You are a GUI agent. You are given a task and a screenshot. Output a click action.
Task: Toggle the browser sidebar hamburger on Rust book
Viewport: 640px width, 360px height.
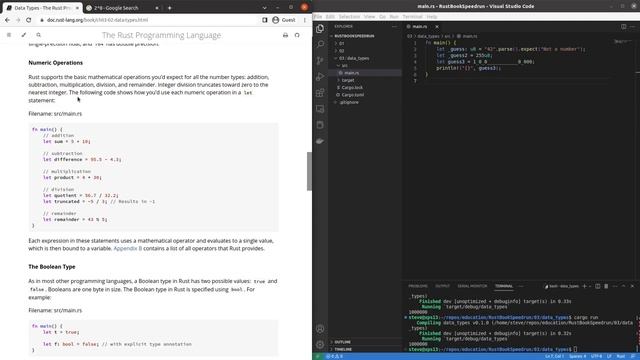pos(9,35)
